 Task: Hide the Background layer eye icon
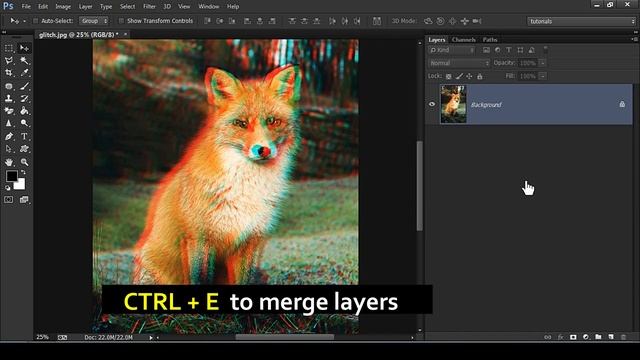[x=432, y=104]
